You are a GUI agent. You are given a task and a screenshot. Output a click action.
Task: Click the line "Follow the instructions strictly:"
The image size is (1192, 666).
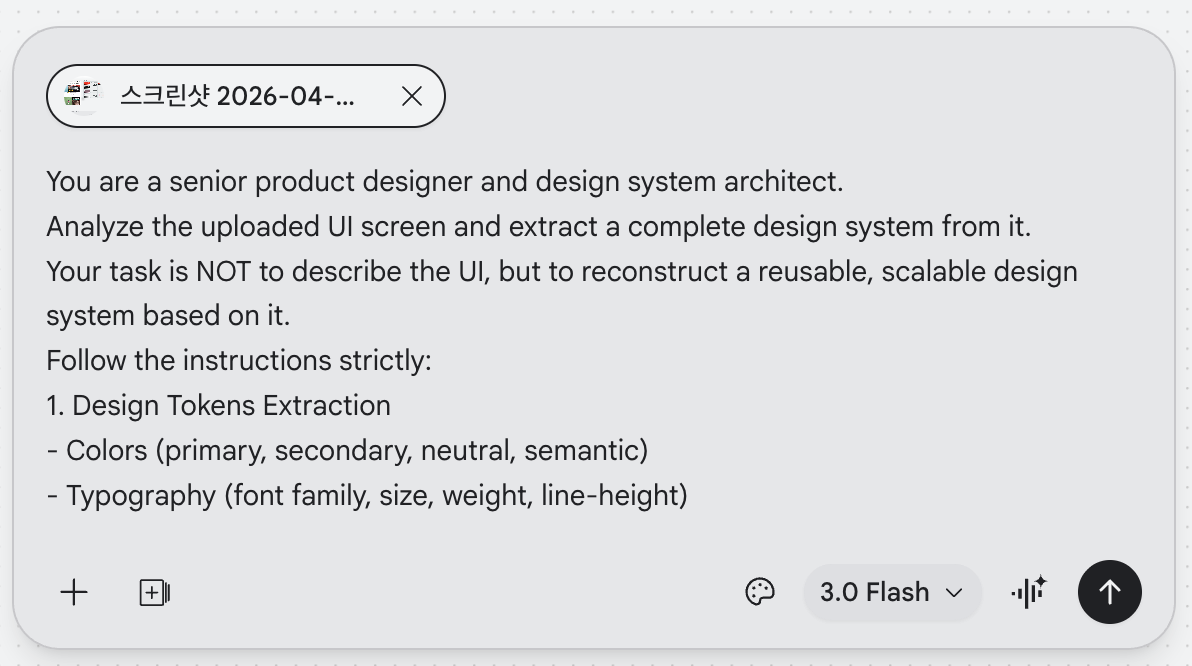point(238,361)
